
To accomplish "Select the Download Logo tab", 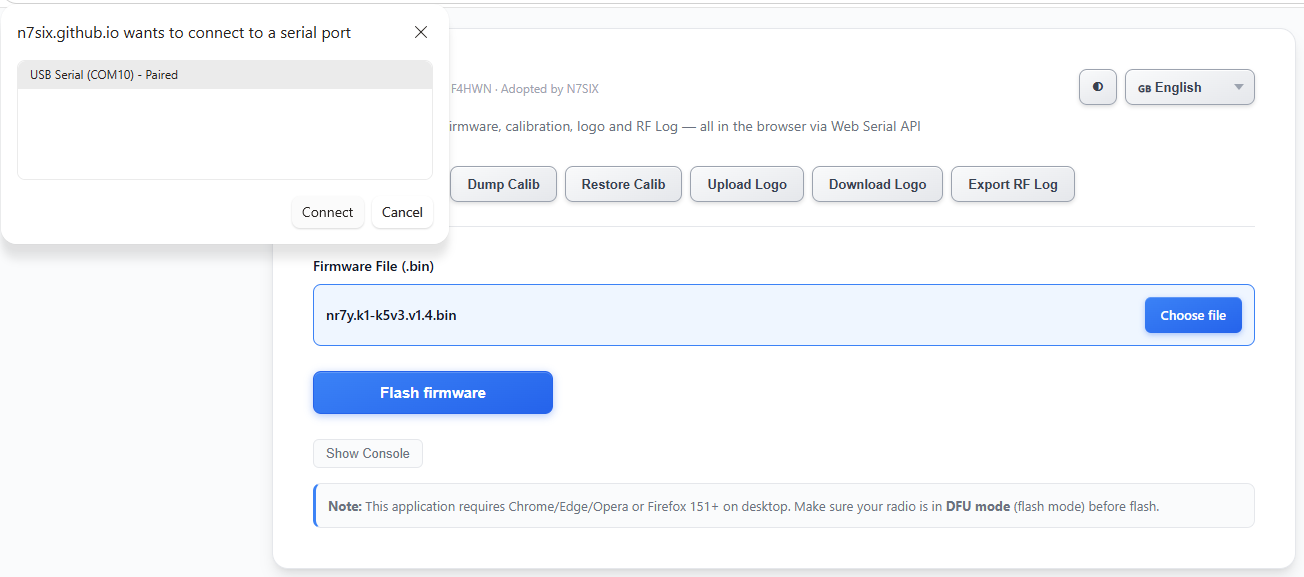I will pos(878,184).
